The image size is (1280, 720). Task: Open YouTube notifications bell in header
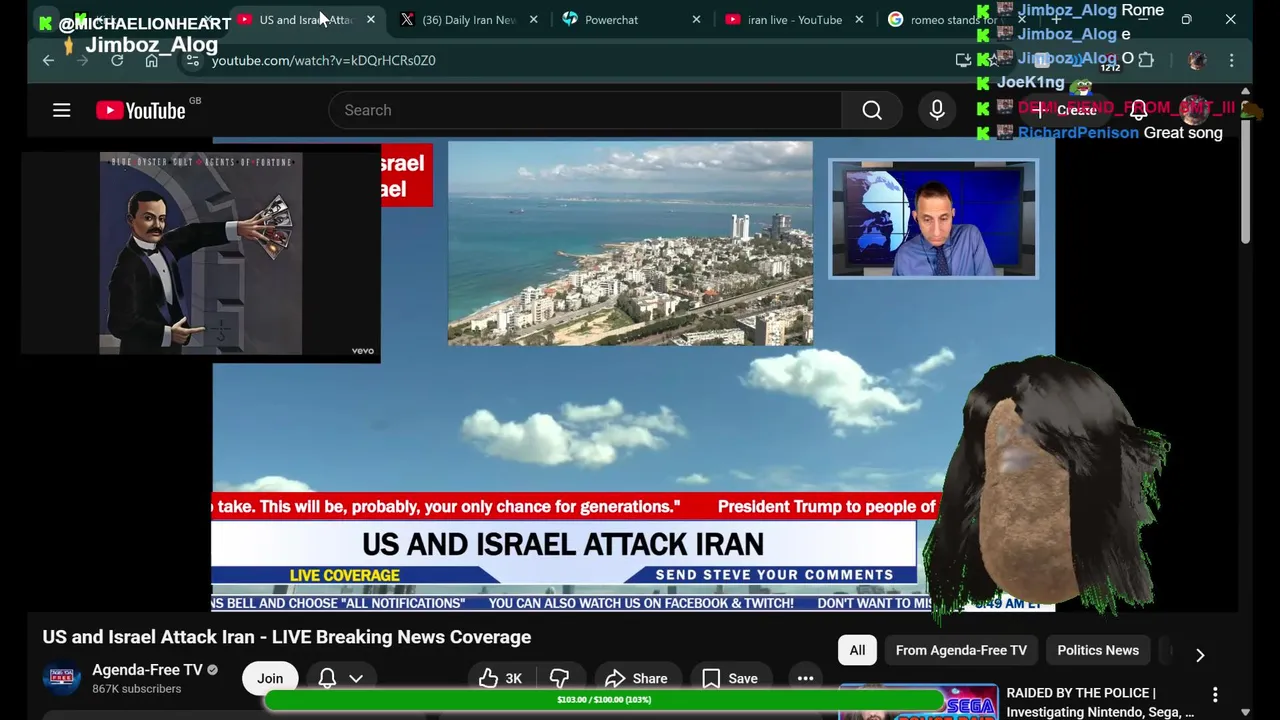tap(1138, 110)
